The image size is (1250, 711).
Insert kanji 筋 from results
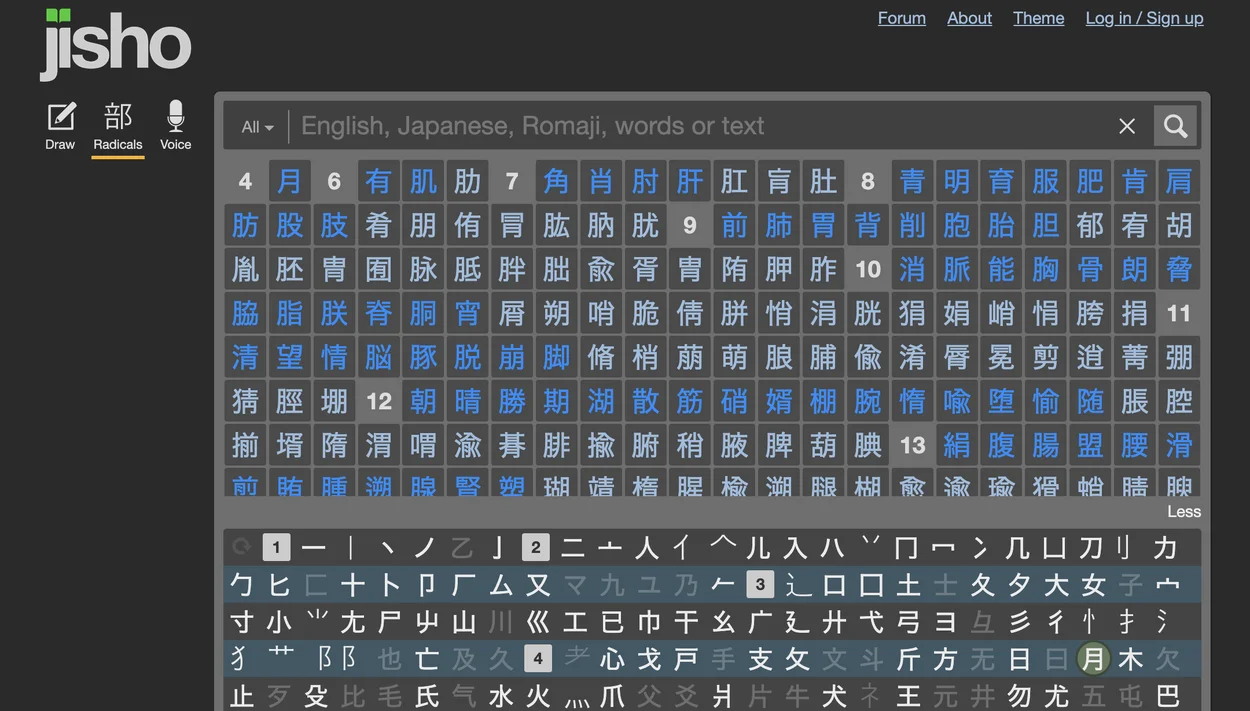(x=690, y=401)
